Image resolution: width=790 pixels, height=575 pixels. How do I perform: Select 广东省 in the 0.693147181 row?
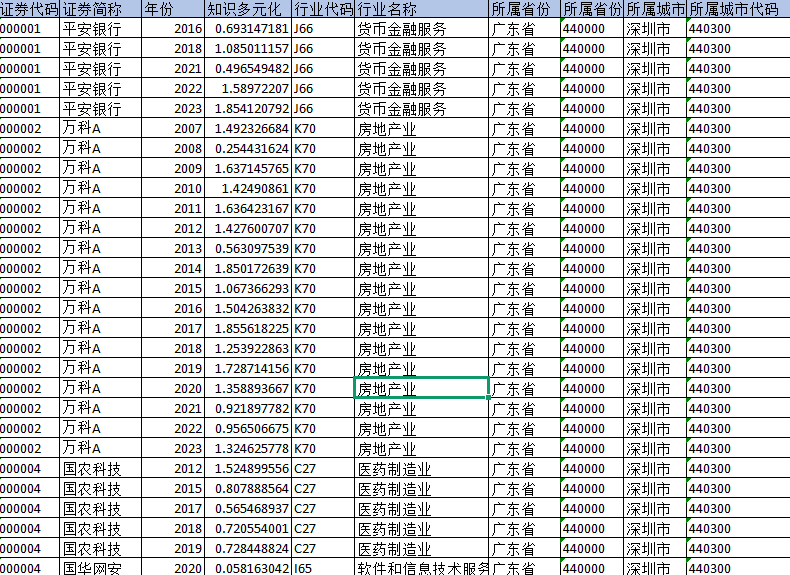pos(524,29)
